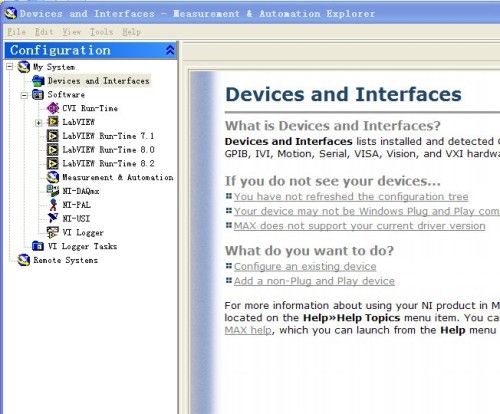Viewport: 500px width, 414px height.
Task: Click the LabVIEW Run-Time 7.1 icon
Action: 53,136
